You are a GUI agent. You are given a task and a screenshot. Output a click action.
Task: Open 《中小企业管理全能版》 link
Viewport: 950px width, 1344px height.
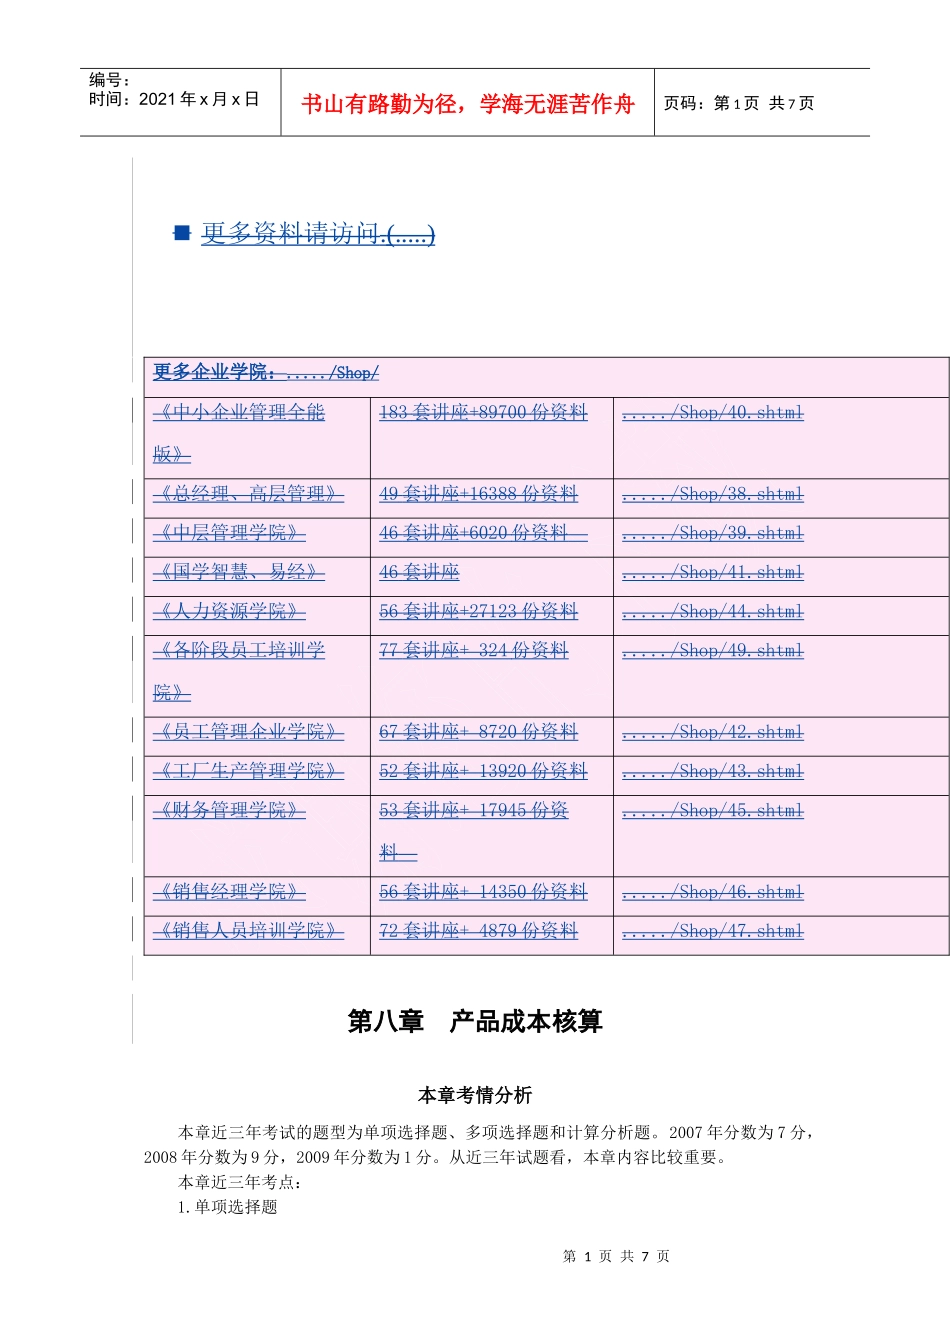pos(239,433)
